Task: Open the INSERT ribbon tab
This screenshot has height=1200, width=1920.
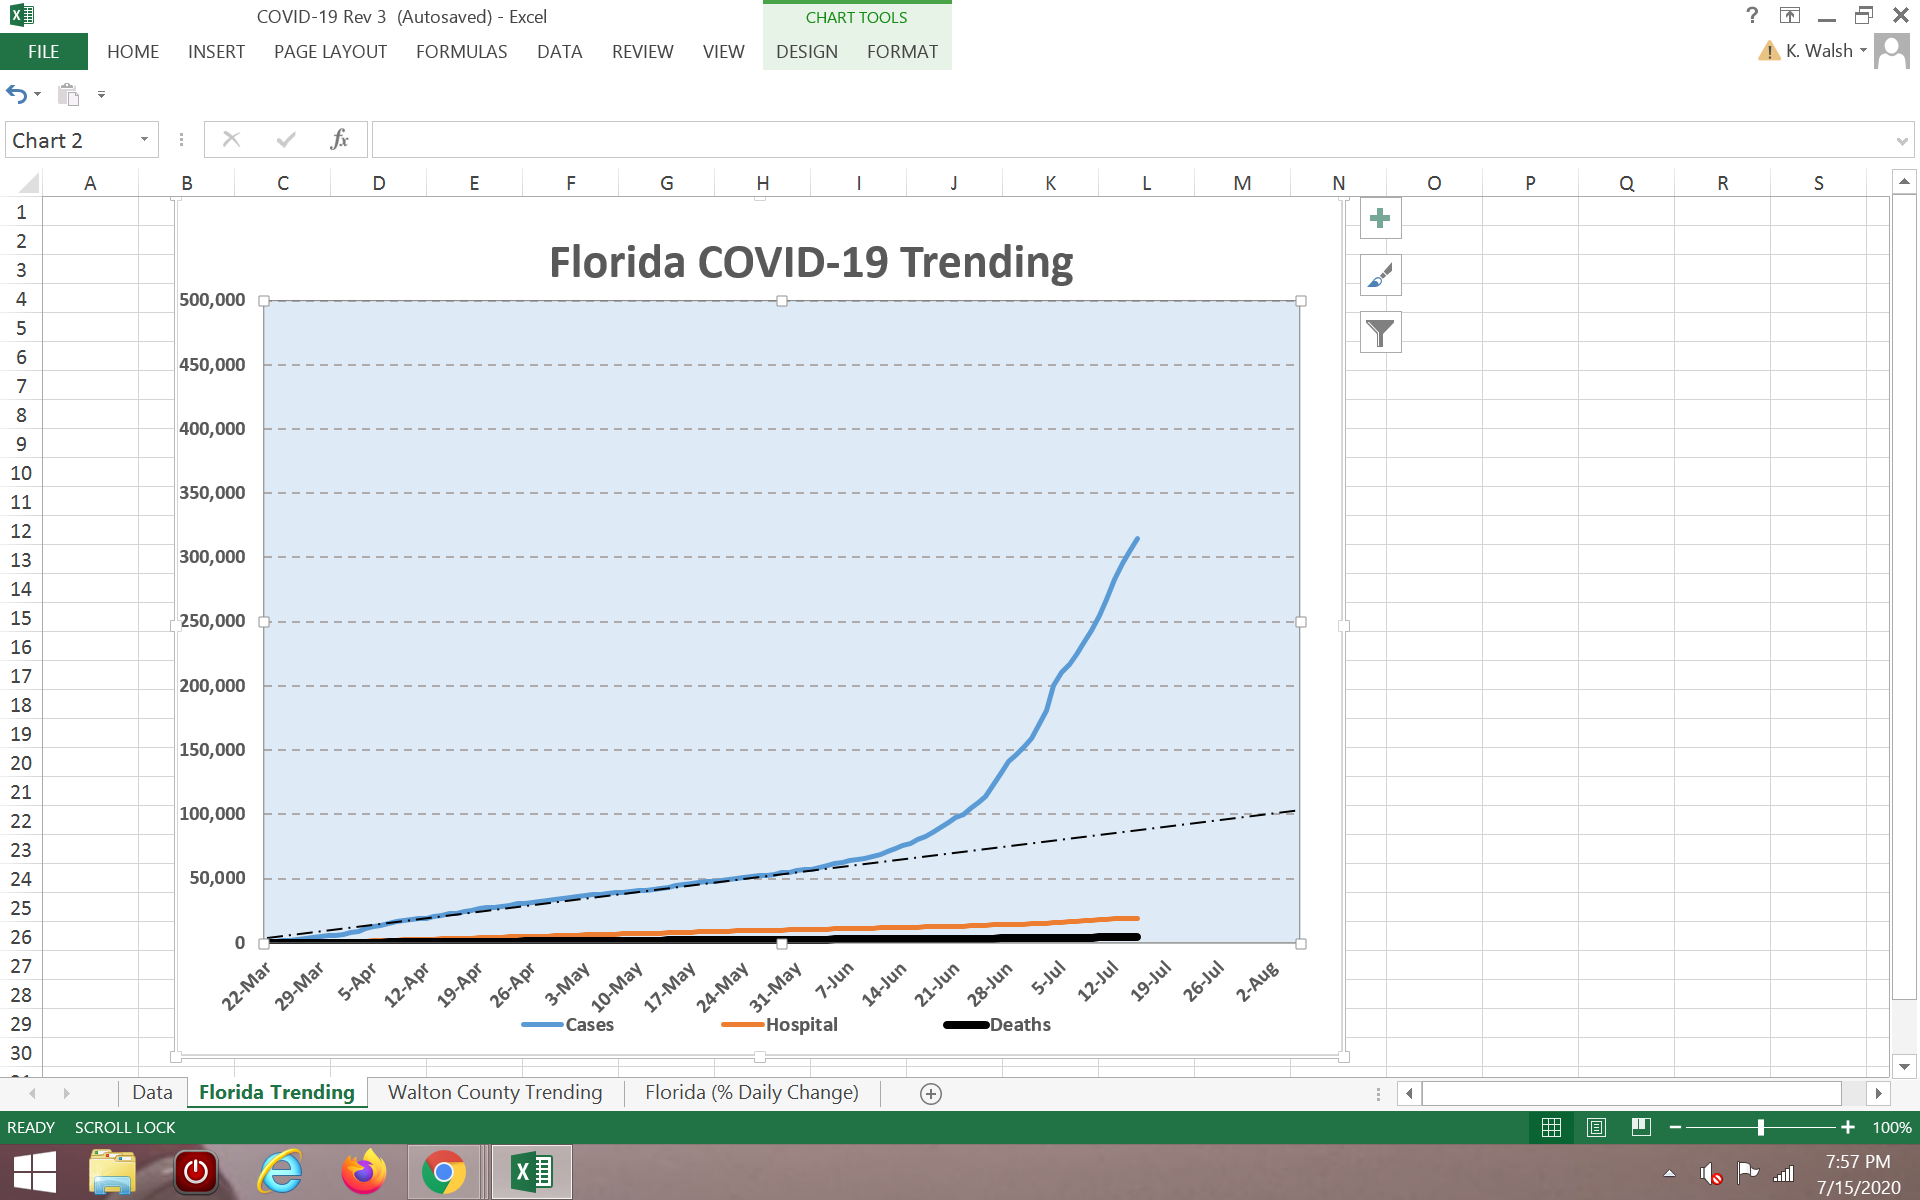Action: coord(216,51)
